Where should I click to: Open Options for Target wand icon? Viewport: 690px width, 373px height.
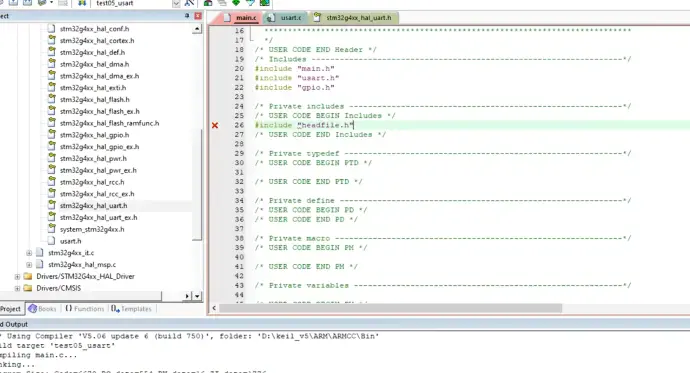(x=190, y=3)
